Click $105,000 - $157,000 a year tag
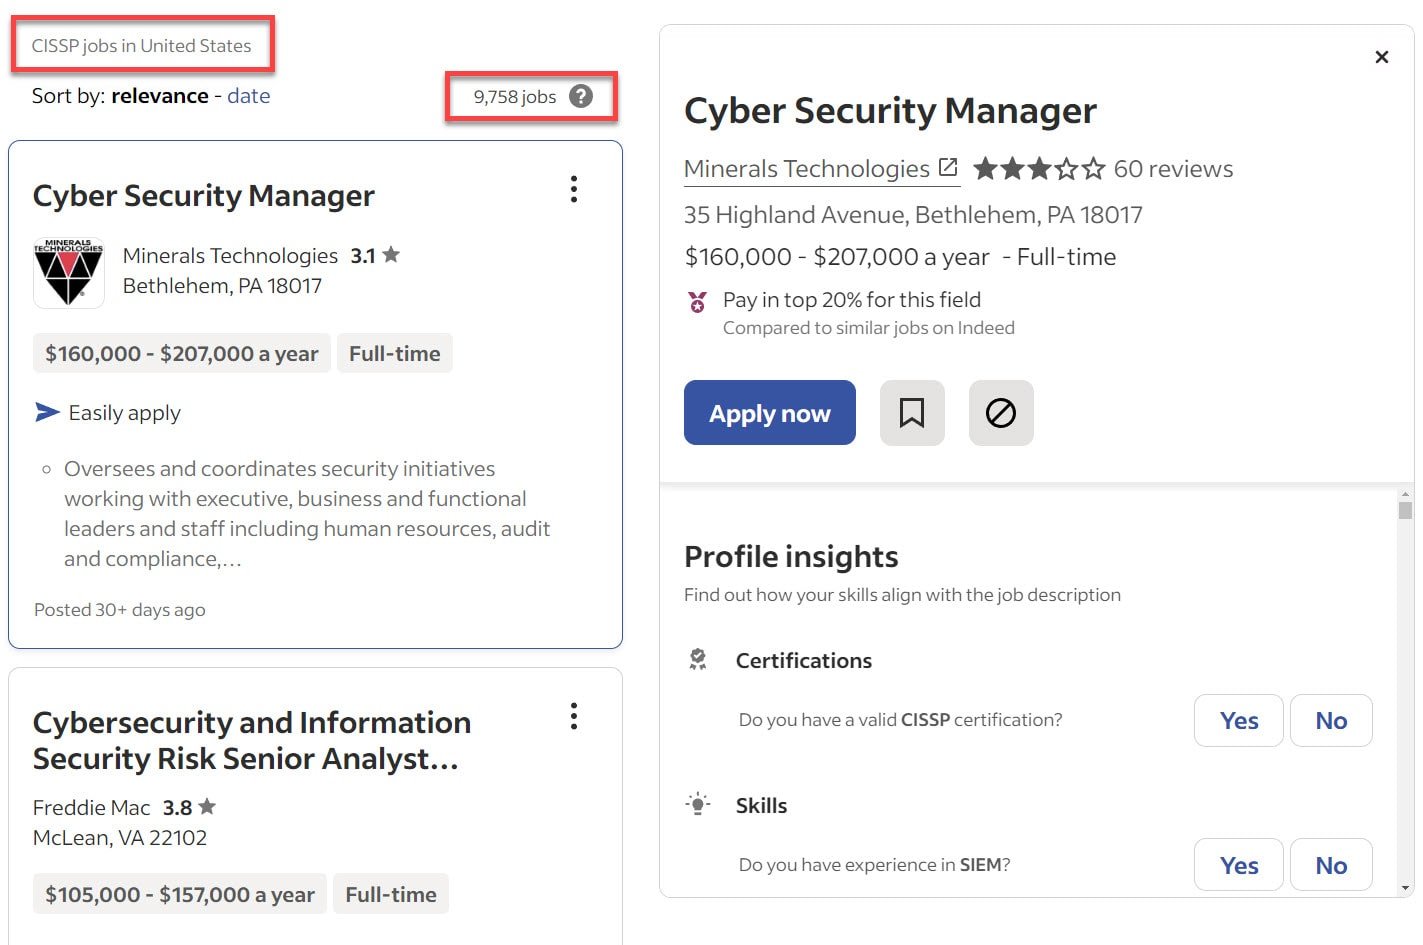This screenshot has height=945, width=1423. [180, 894]
